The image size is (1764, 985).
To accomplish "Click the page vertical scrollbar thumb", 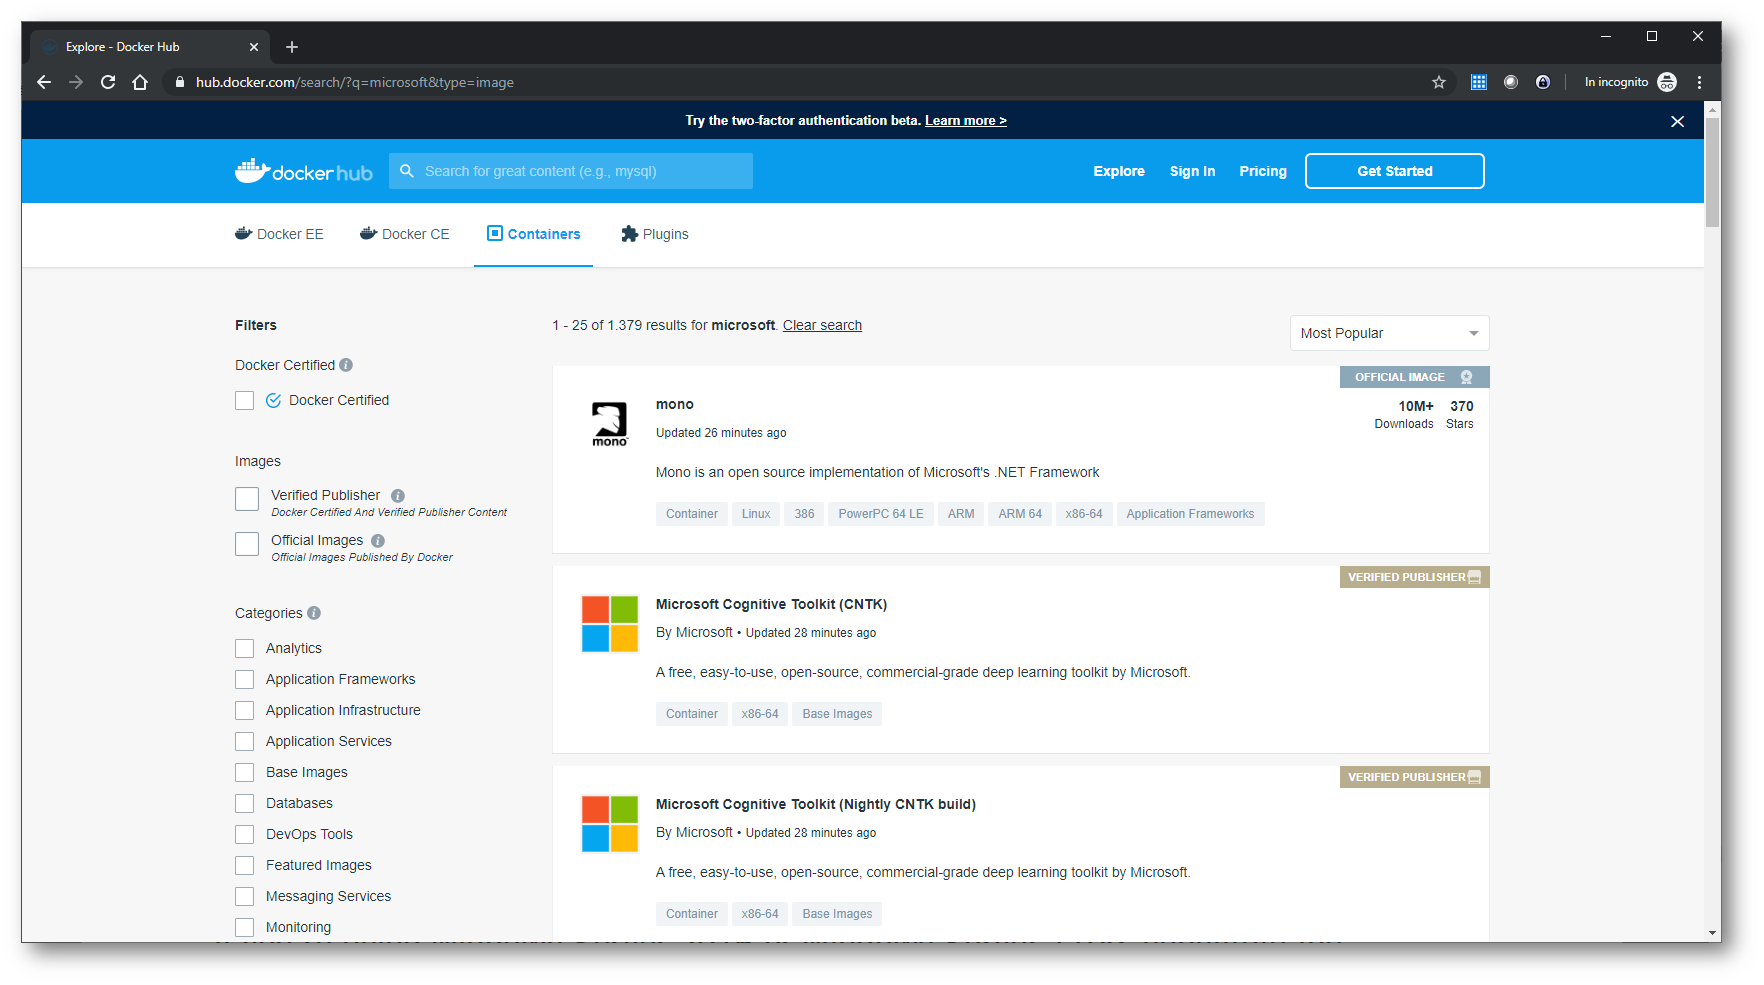I will coord(1713,172).
